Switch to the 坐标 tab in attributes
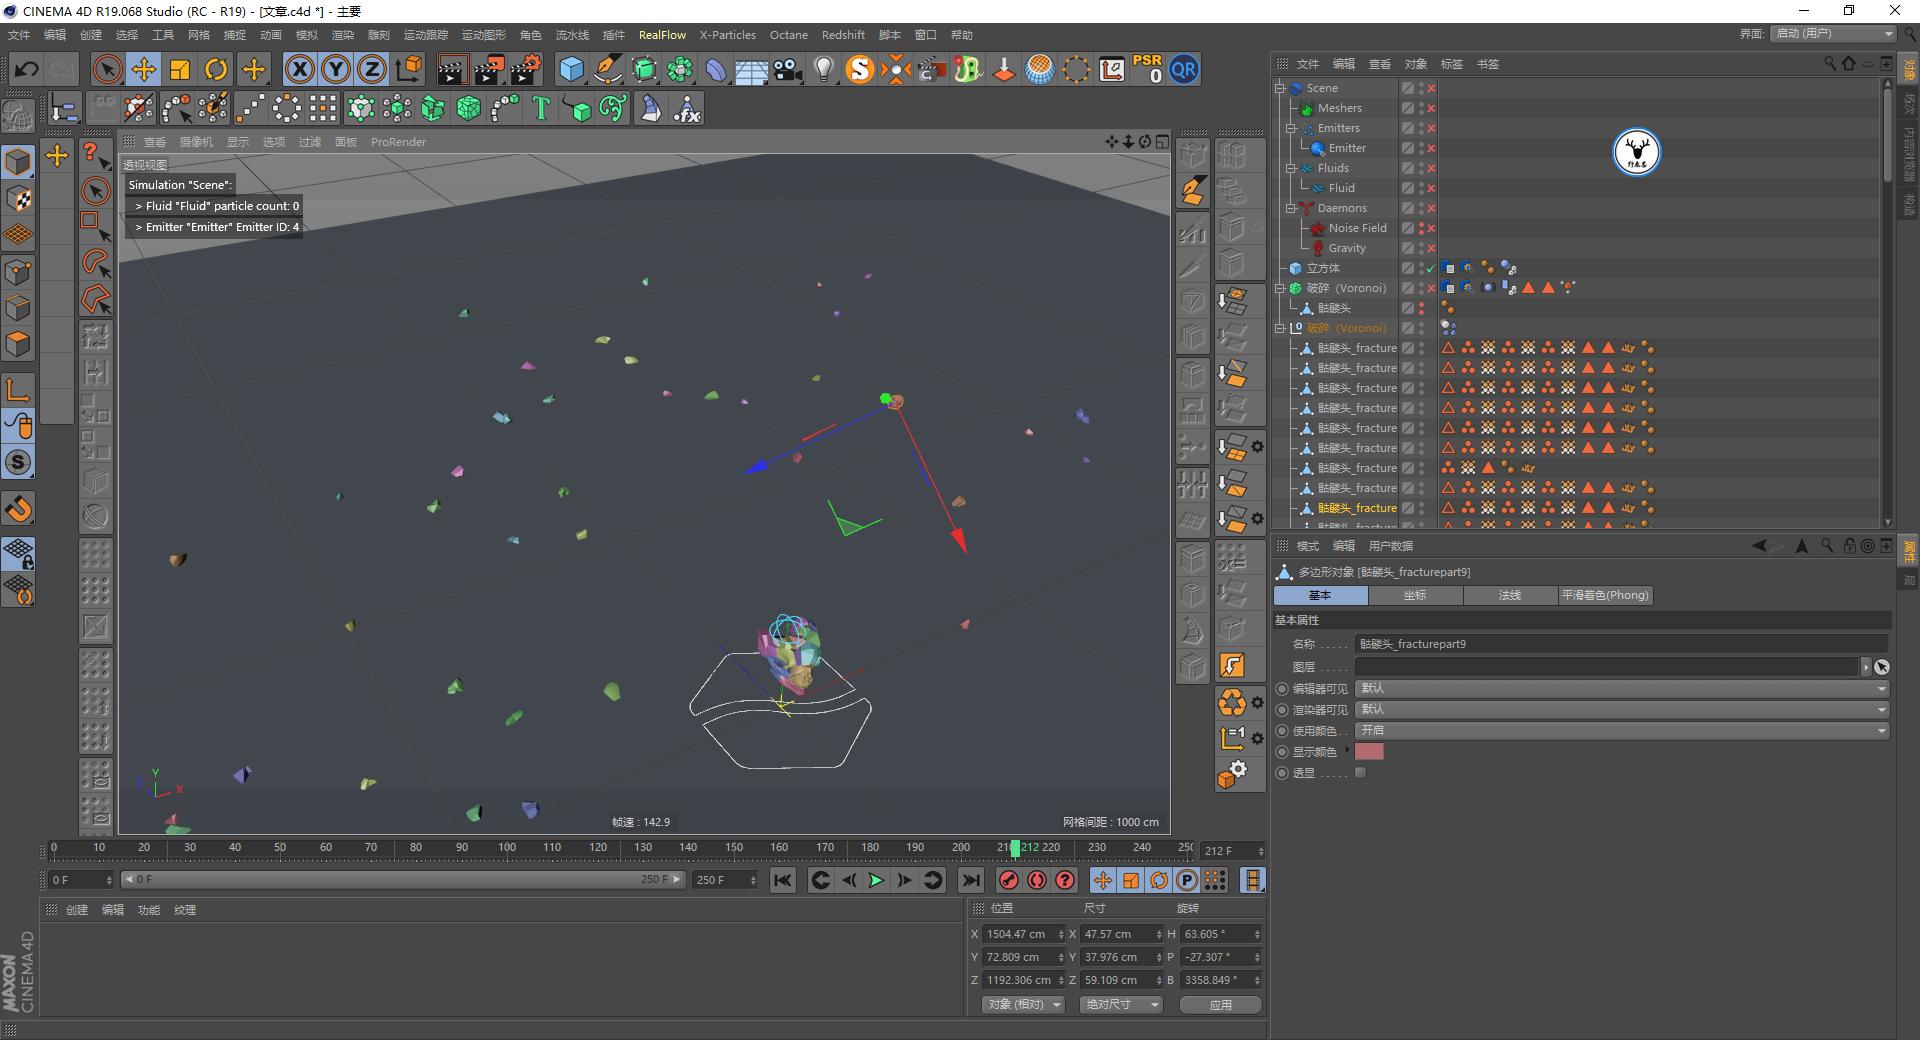The image size is (1920, 1040). tap(1414, 595)
